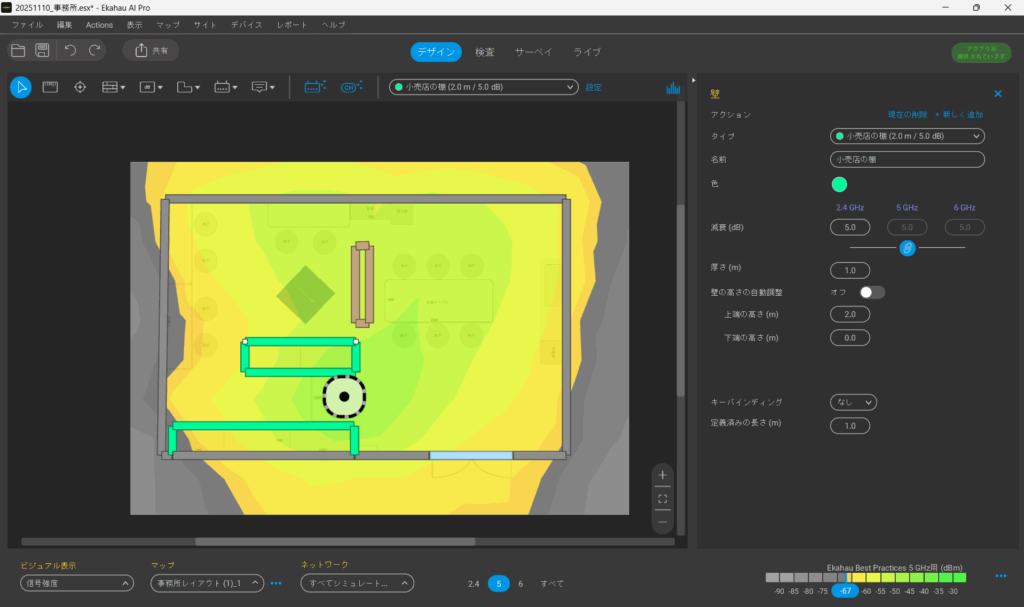Select the 6 GHz band filter
The width and height of the screenshot is (1024, 607).
[x=520, y=583]
